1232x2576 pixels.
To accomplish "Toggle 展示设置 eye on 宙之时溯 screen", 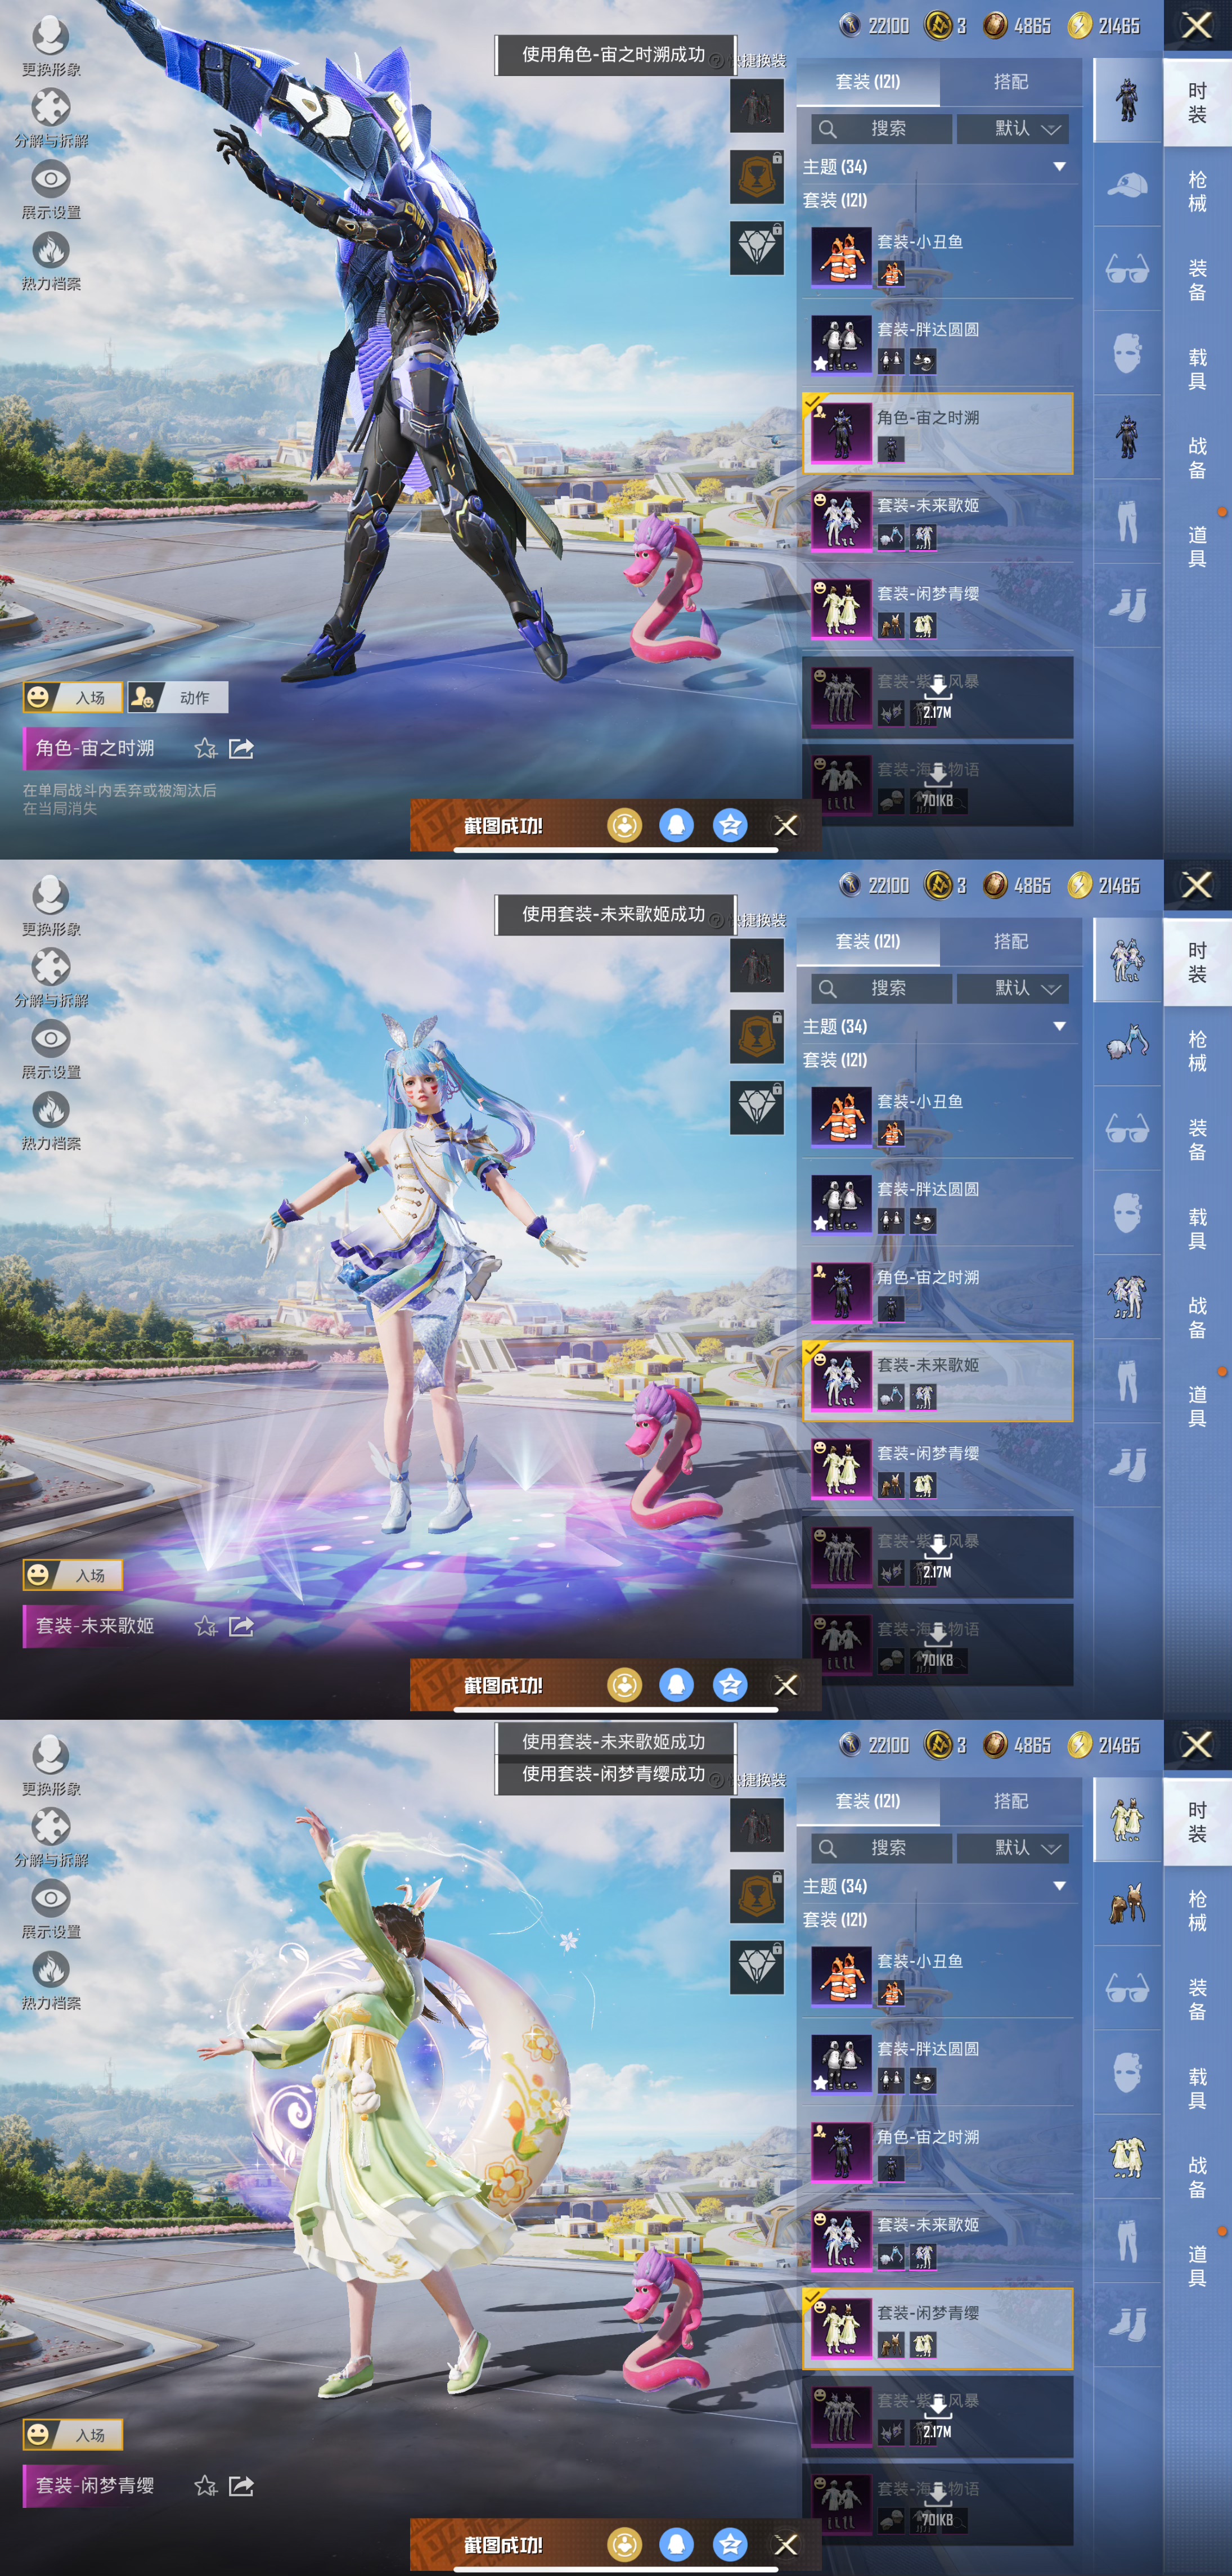I will click(x=50, y=180).
